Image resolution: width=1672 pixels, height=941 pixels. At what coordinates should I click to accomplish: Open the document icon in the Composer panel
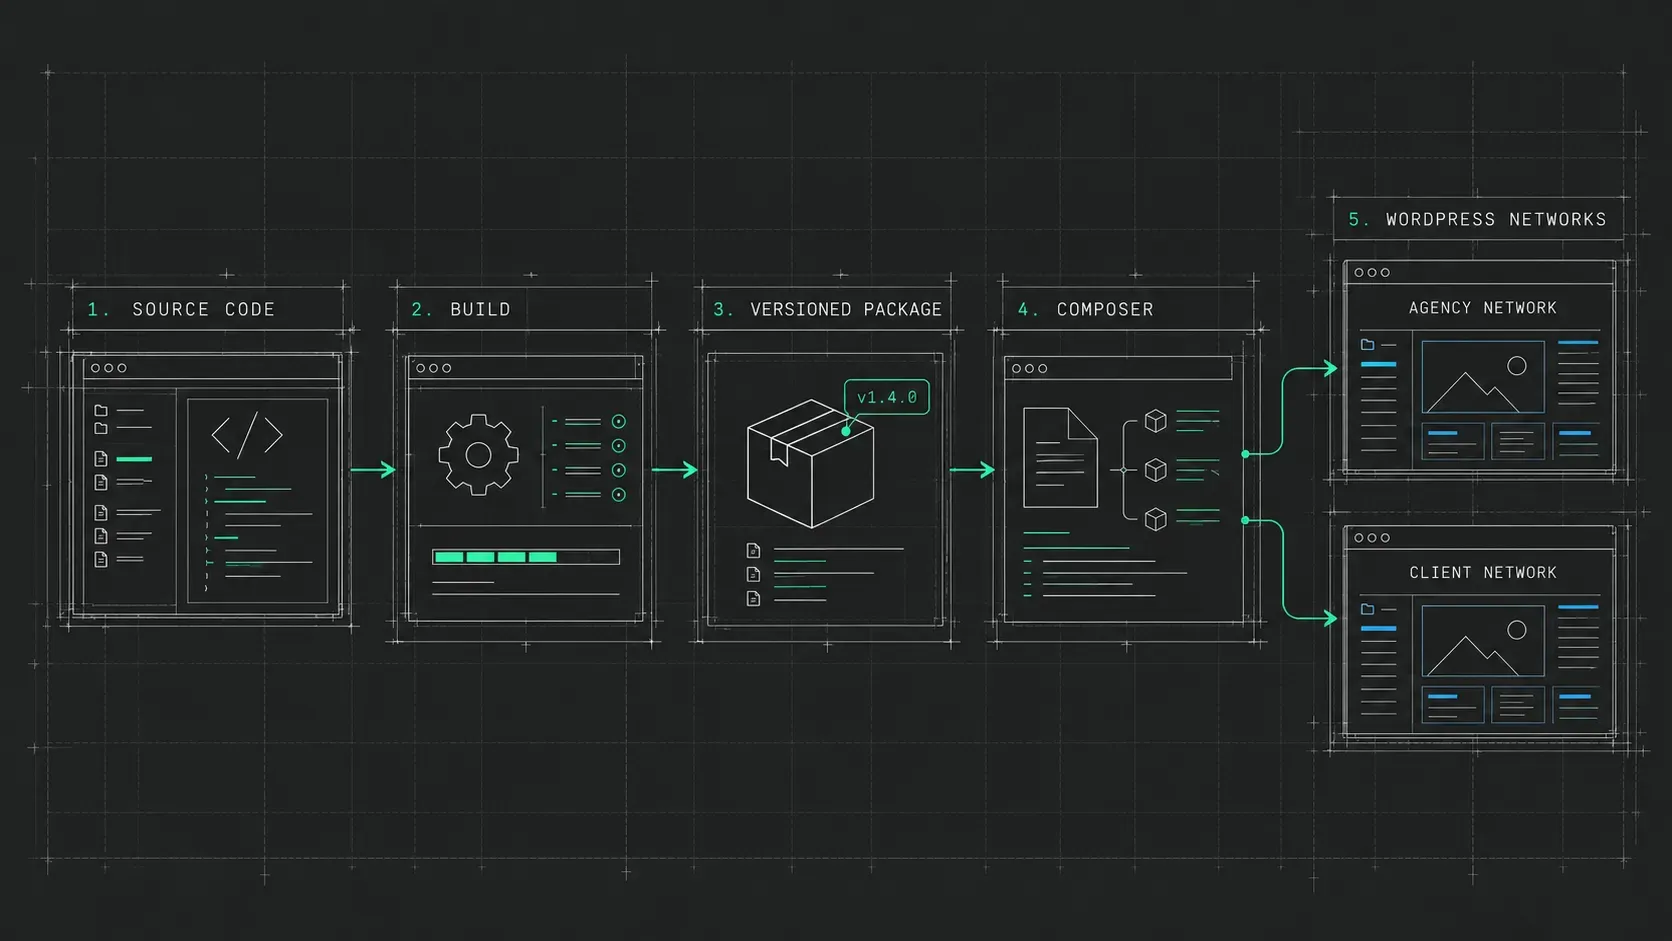1060,457
